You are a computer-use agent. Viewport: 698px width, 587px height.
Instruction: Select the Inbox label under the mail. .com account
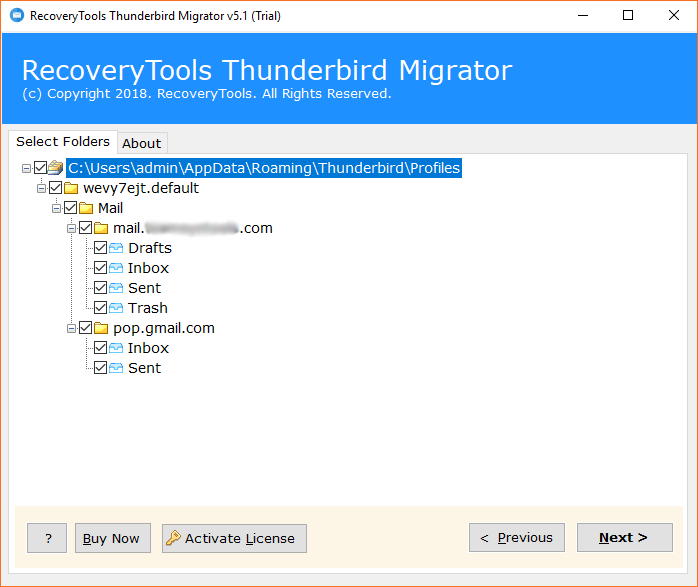click(x=148, y=268)
